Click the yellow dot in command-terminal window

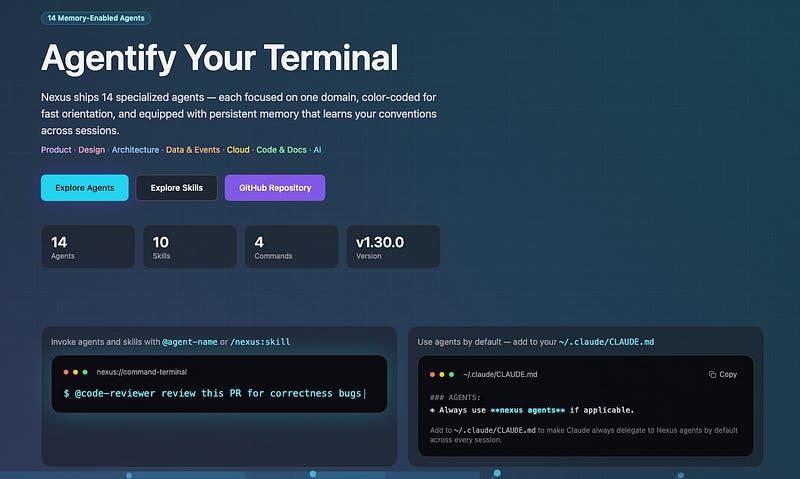coord(76,372)
